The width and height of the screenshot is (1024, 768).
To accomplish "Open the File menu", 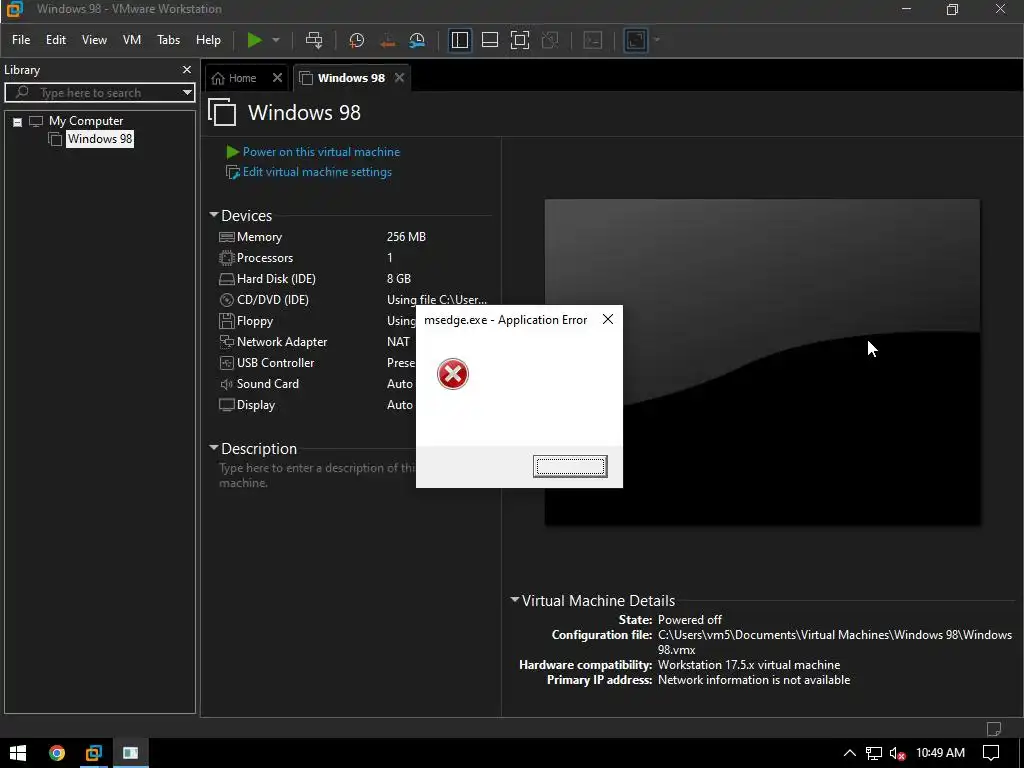I will [x=21, y=40].
